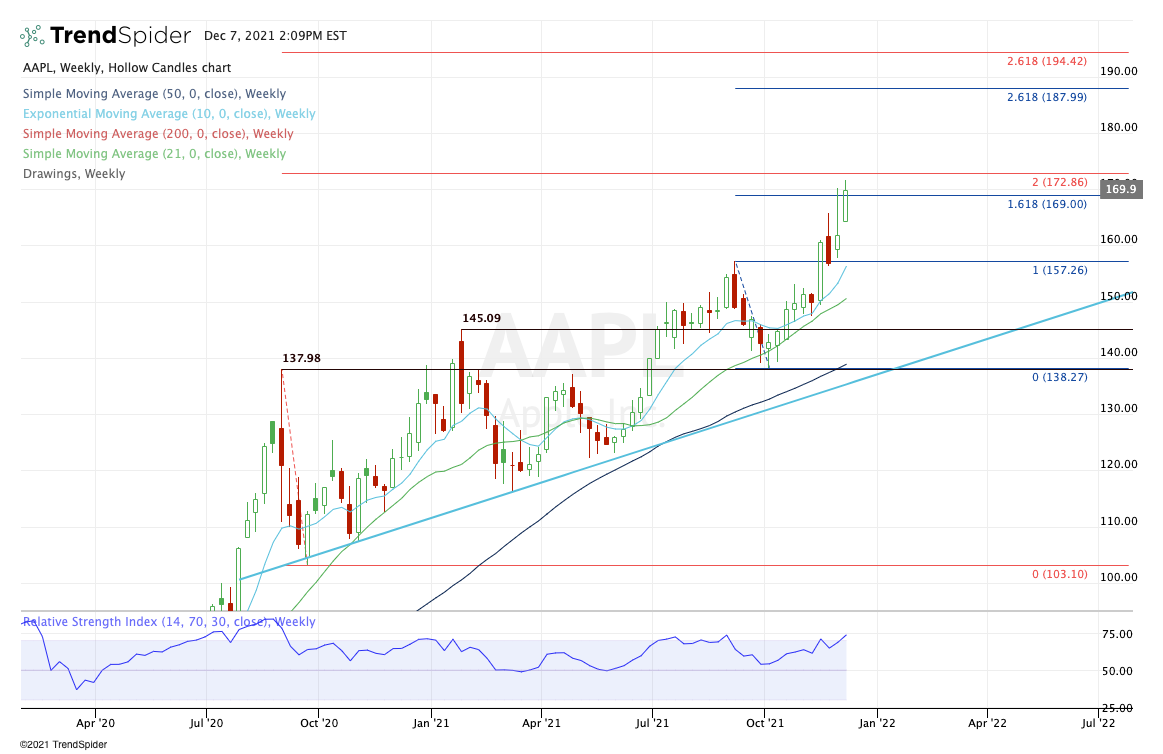Click the TrendSpider brand name text
The width and height of the screenshot is (1163, 754).
(x=120, y=36)
